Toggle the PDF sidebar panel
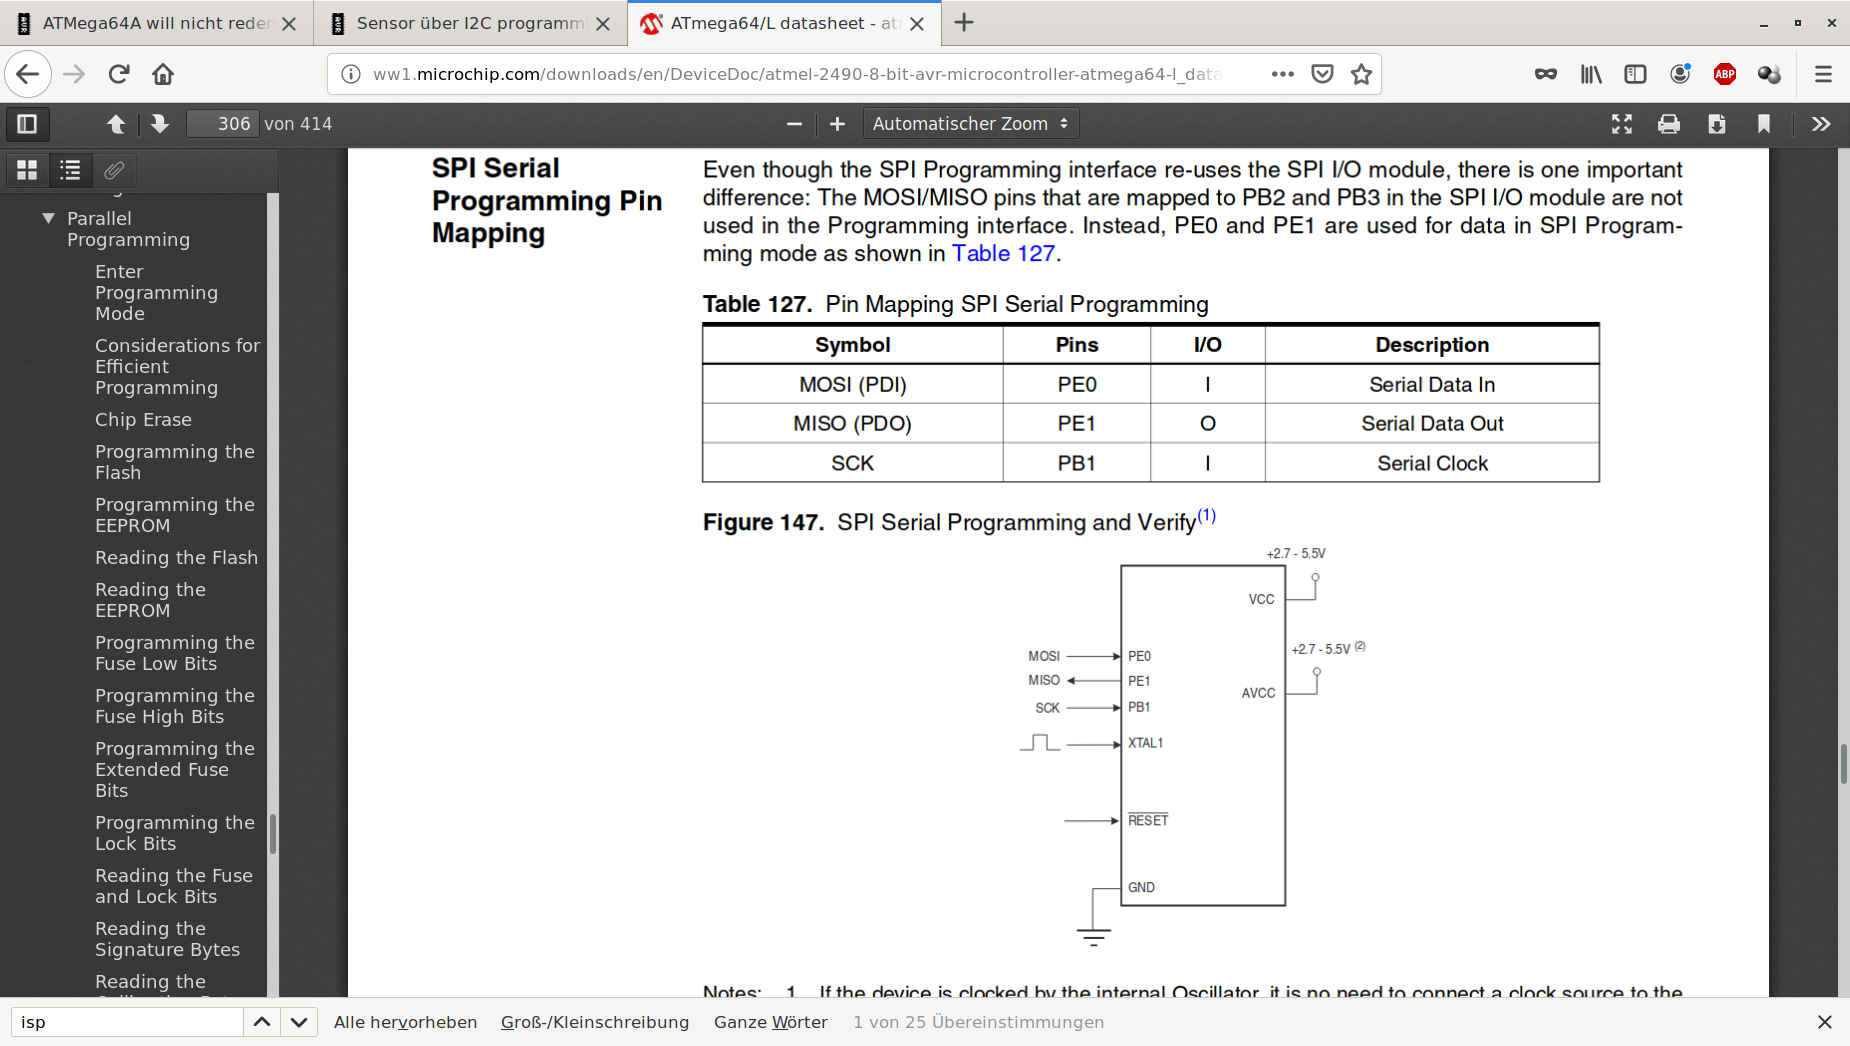Screen dimensions: 1850x1046 tap(27, 124)
